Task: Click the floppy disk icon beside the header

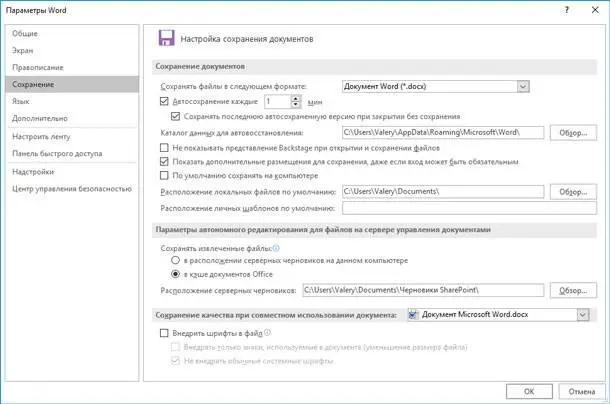Action: coord(166,39)
